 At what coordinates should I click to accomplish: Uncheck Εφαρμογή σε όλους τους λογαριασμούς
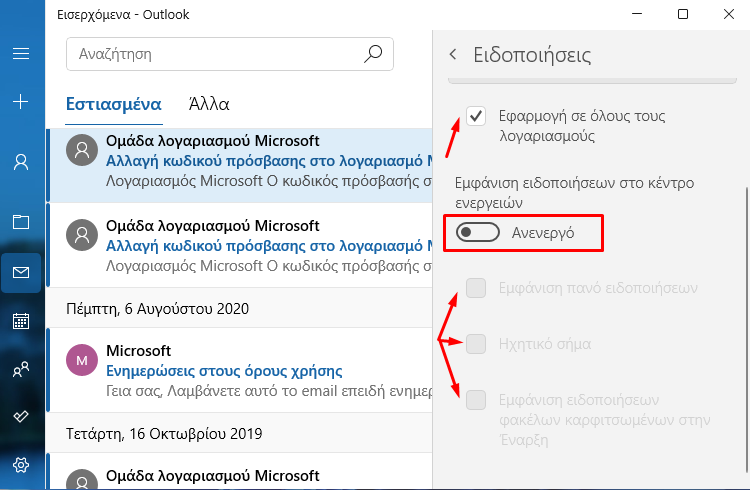(x=476, y=116)
